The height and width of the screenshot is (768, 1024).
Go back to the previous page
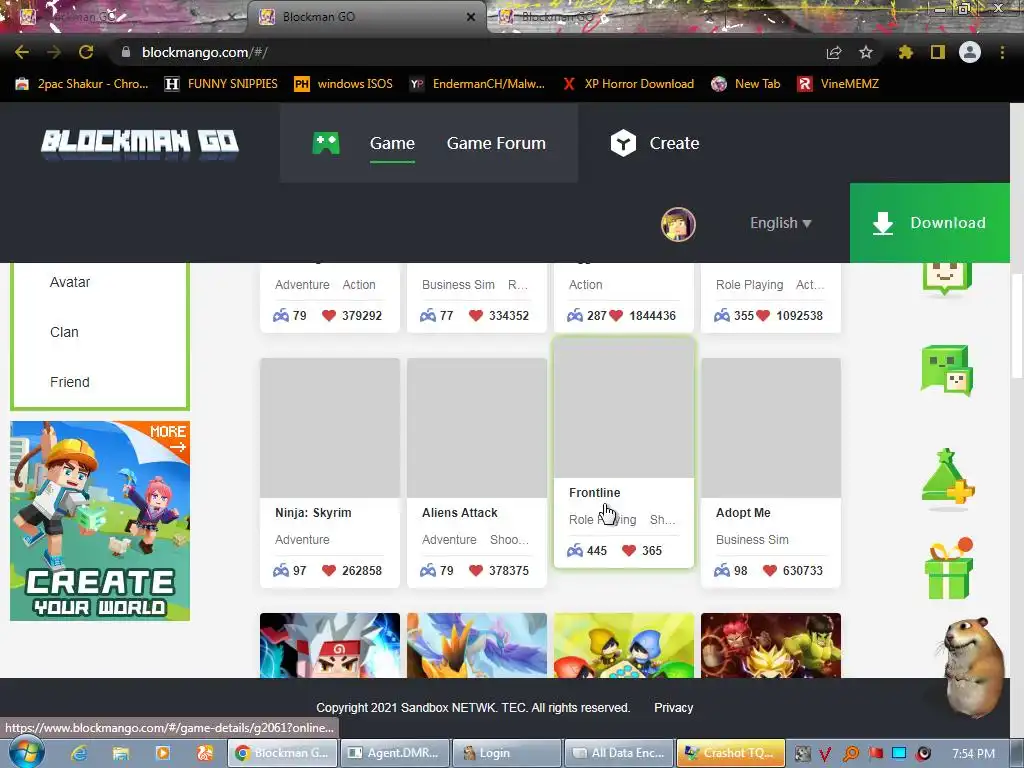tap(22, 52)
